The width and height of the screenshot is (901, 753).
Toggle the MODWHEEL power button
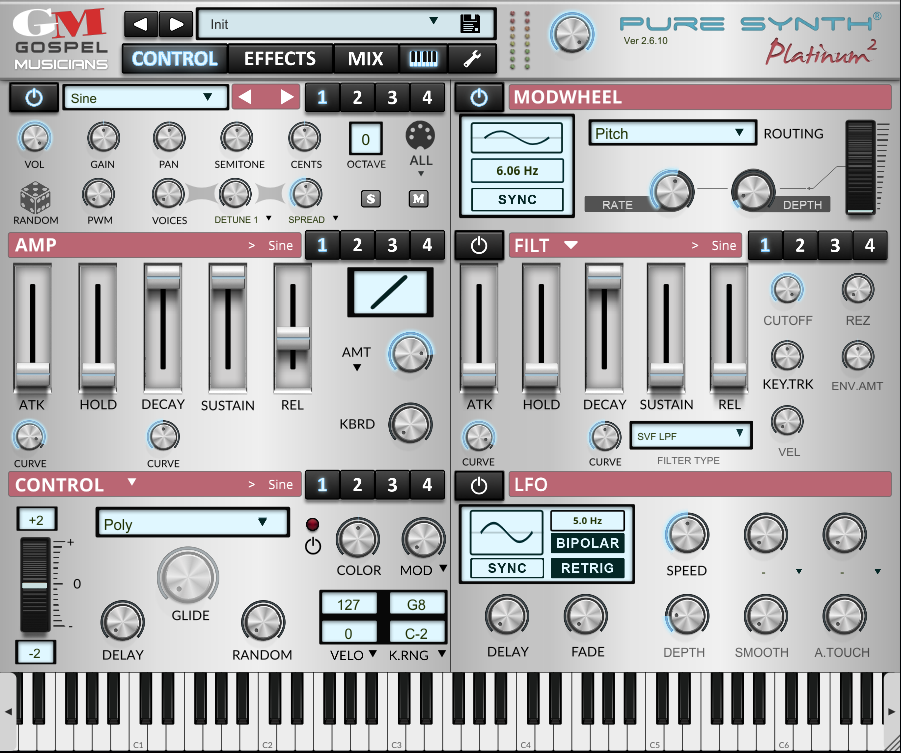(x=479, y=98)
